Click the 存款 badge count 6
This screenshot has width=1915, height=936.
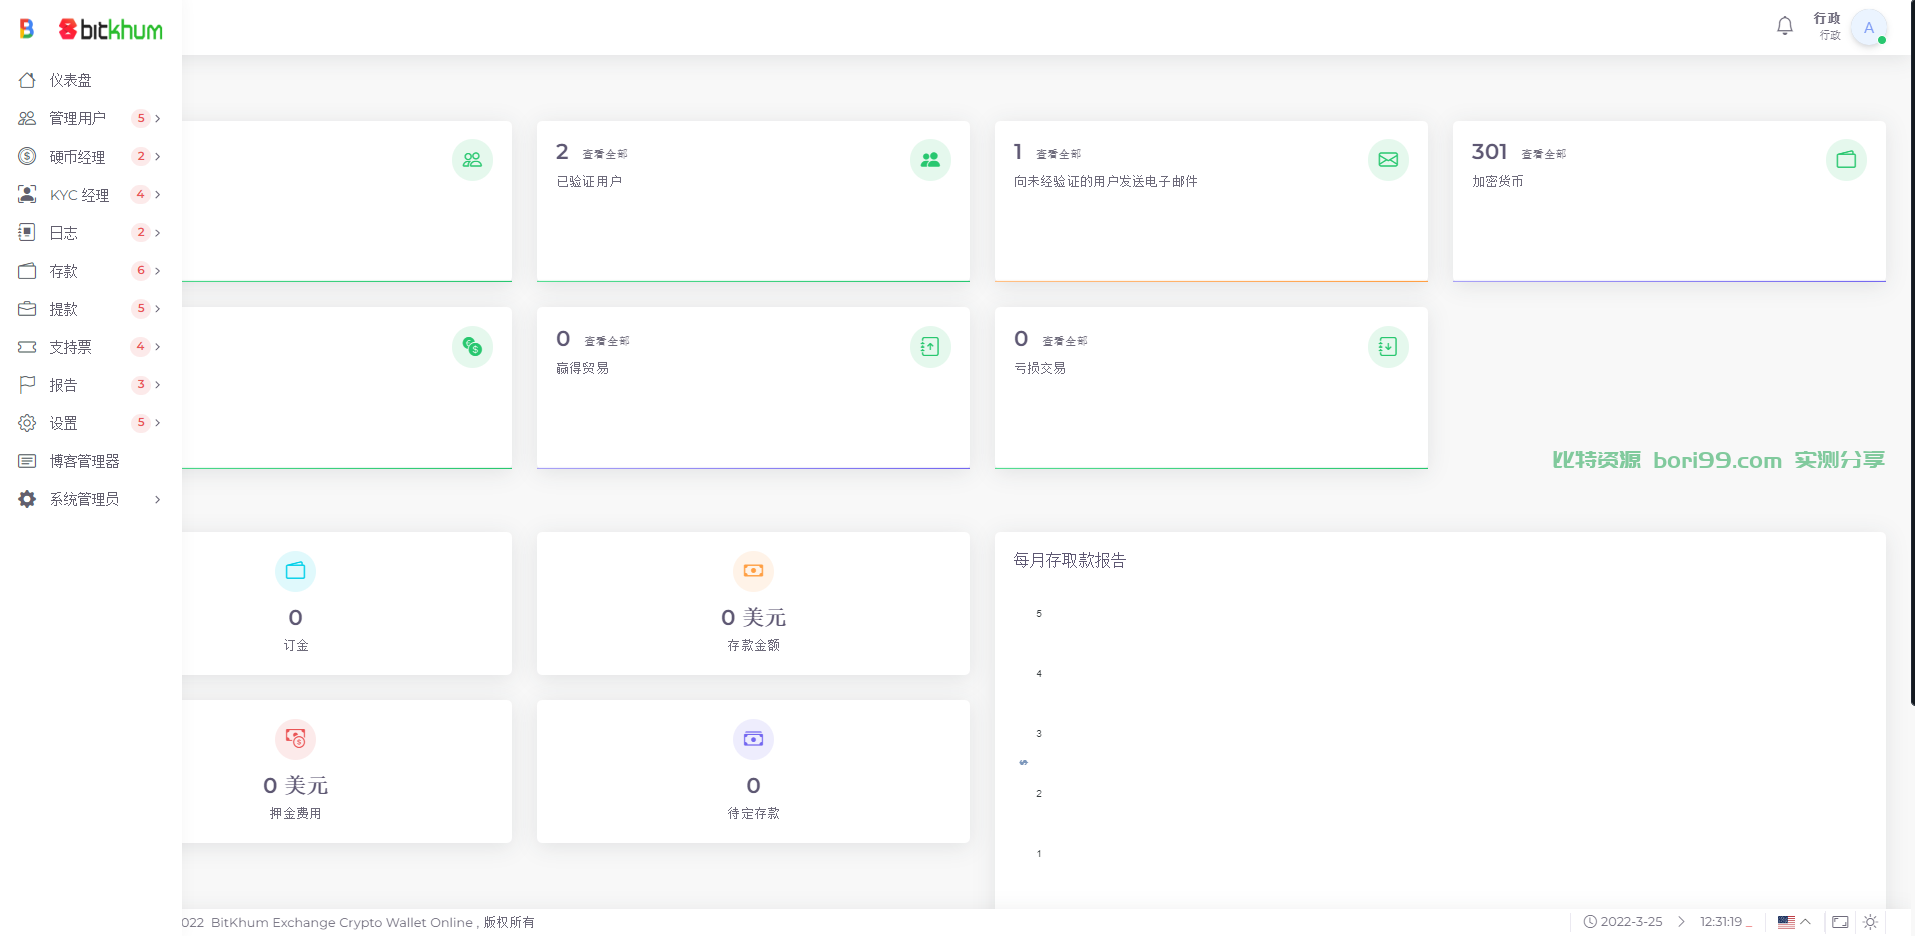141,270
